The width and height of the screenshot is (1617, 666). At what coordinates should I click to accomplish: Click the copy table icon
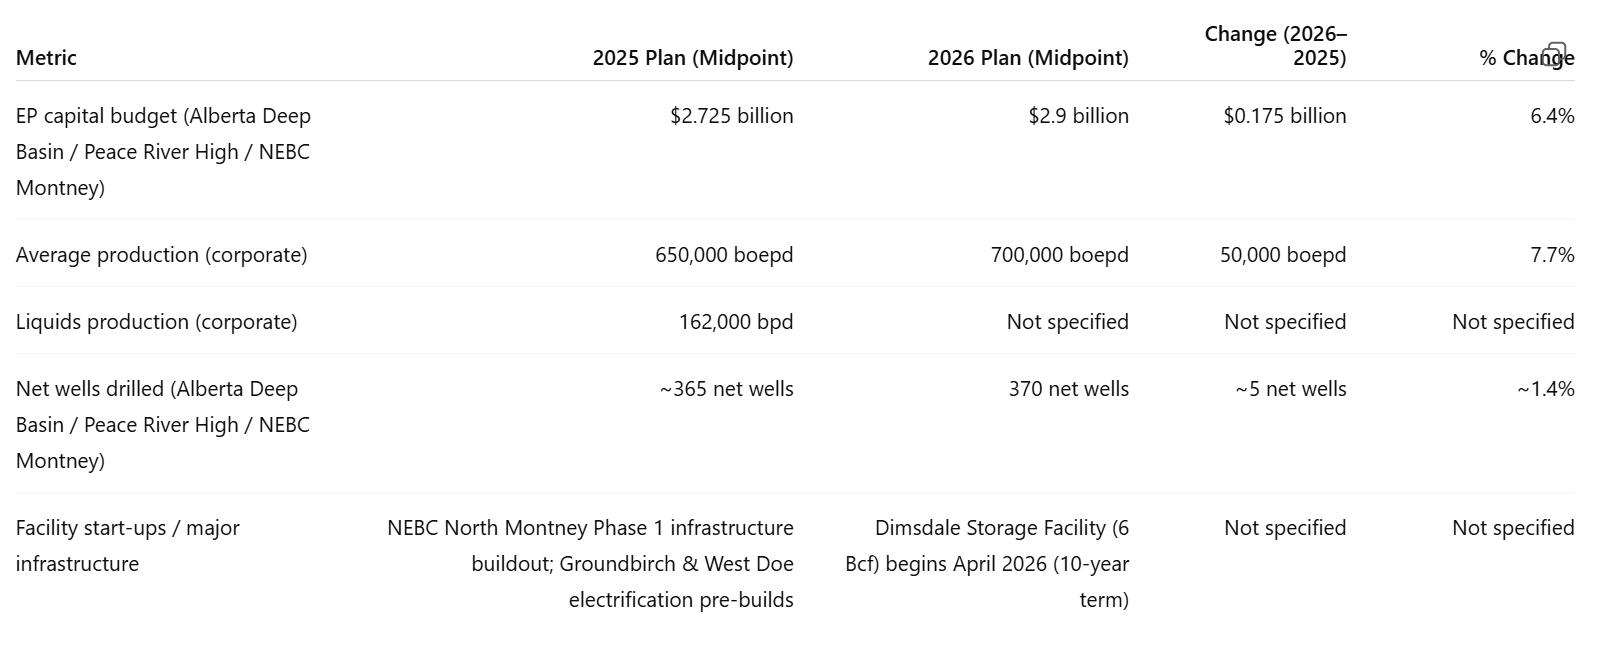point(1554,53)
